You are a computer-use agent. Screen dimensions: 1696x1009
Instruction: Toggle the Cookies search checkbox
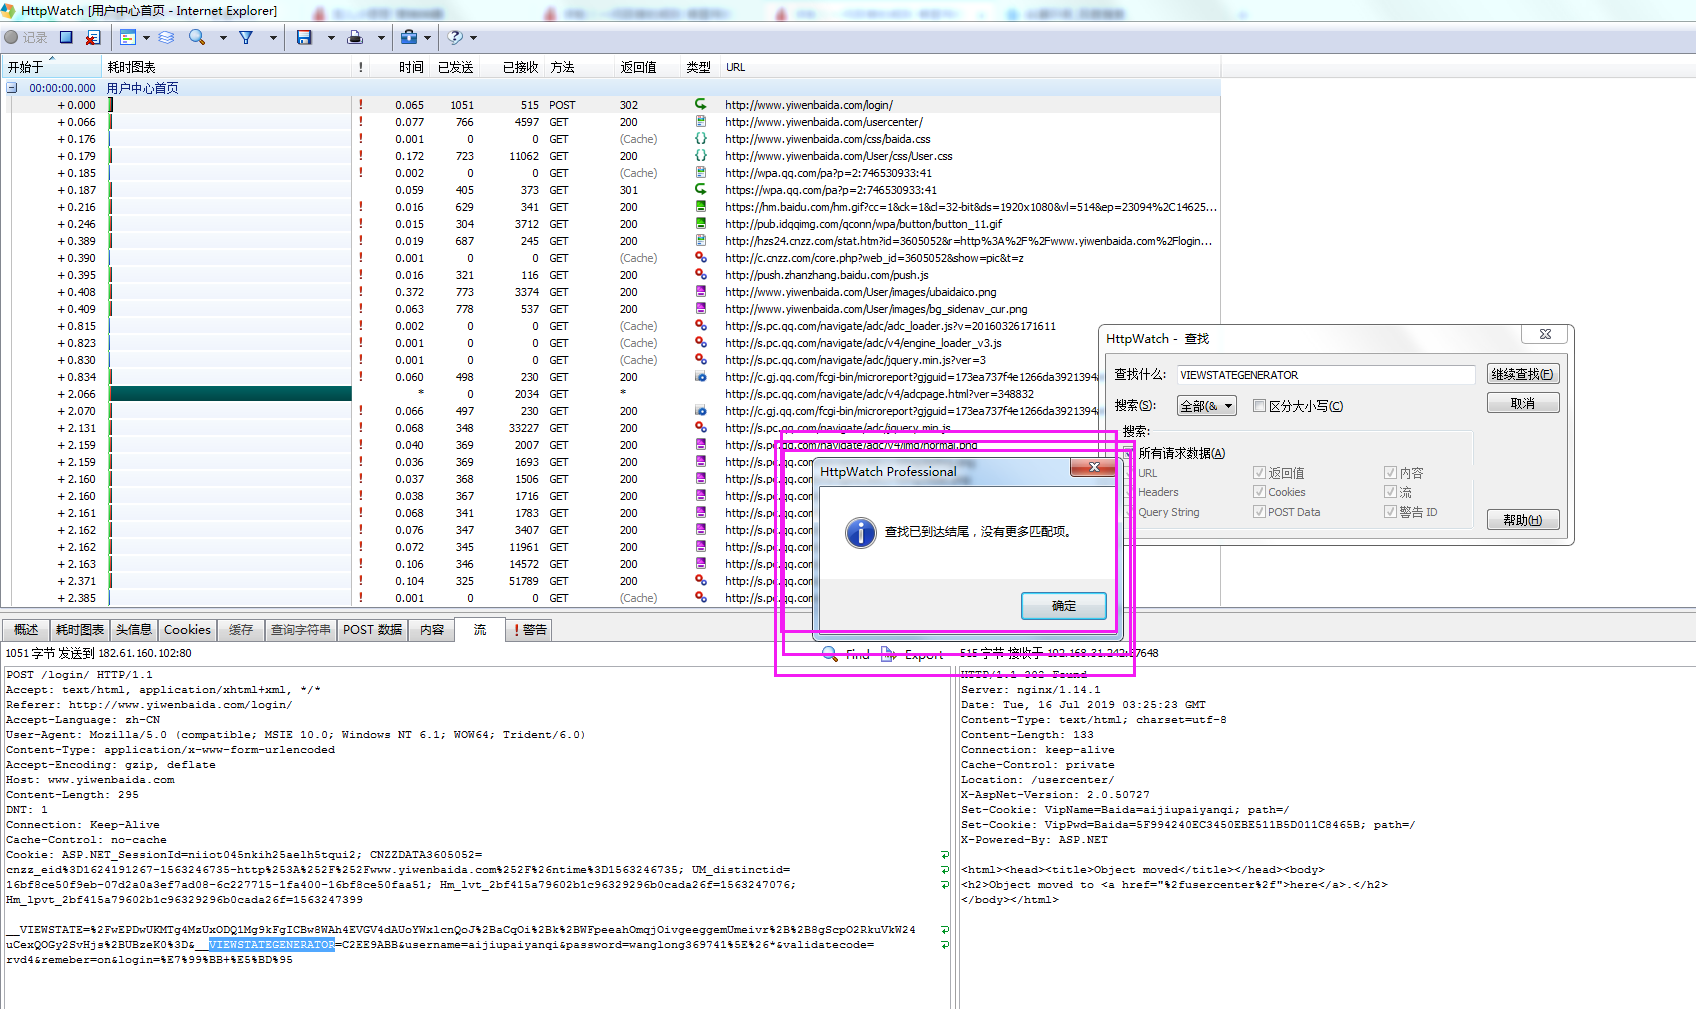coord(1260,492)
